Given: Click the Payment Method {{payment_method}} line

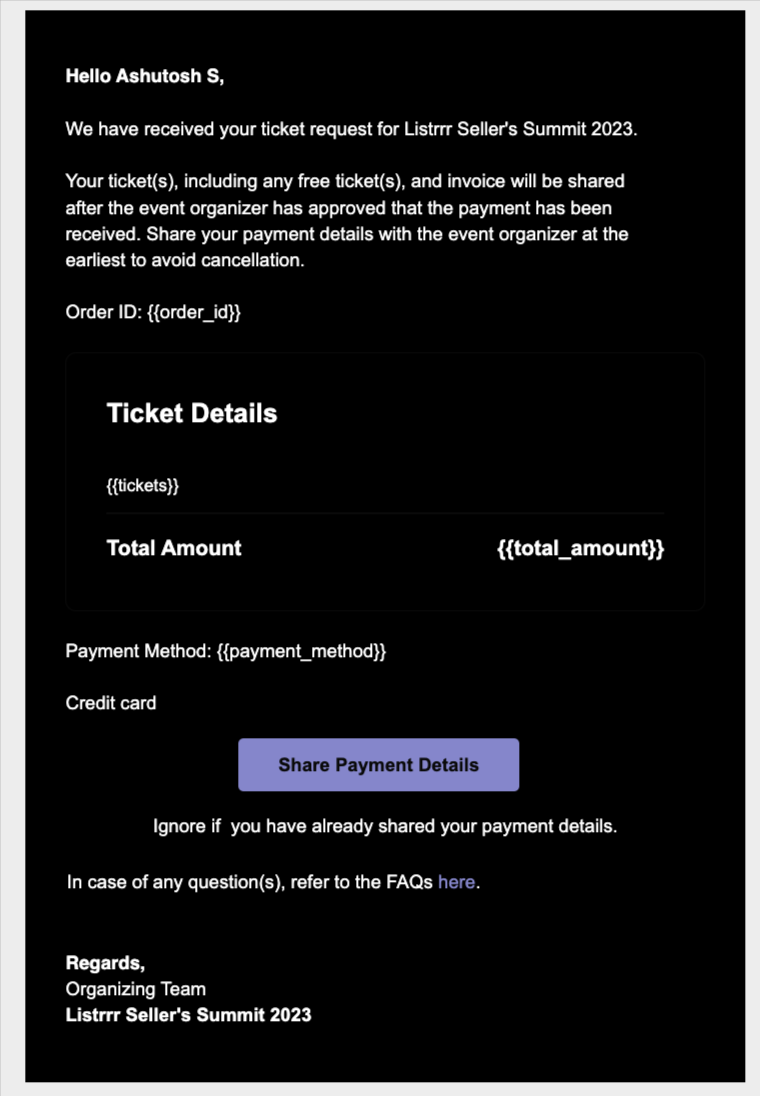Looking at the screenshot, I should pyautogui.click(x=226, y=651).
